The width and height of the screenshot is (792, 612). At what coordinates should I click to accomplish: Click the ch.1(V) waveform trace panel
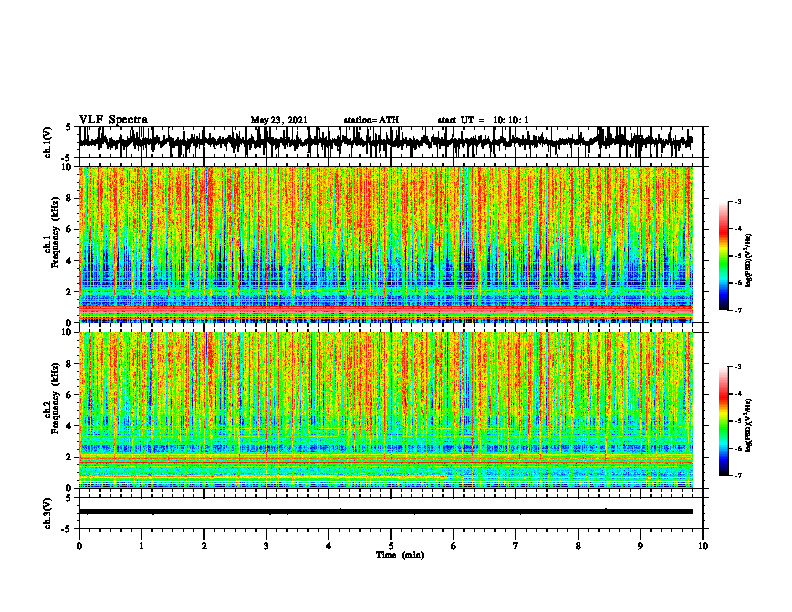click(391, 142)
